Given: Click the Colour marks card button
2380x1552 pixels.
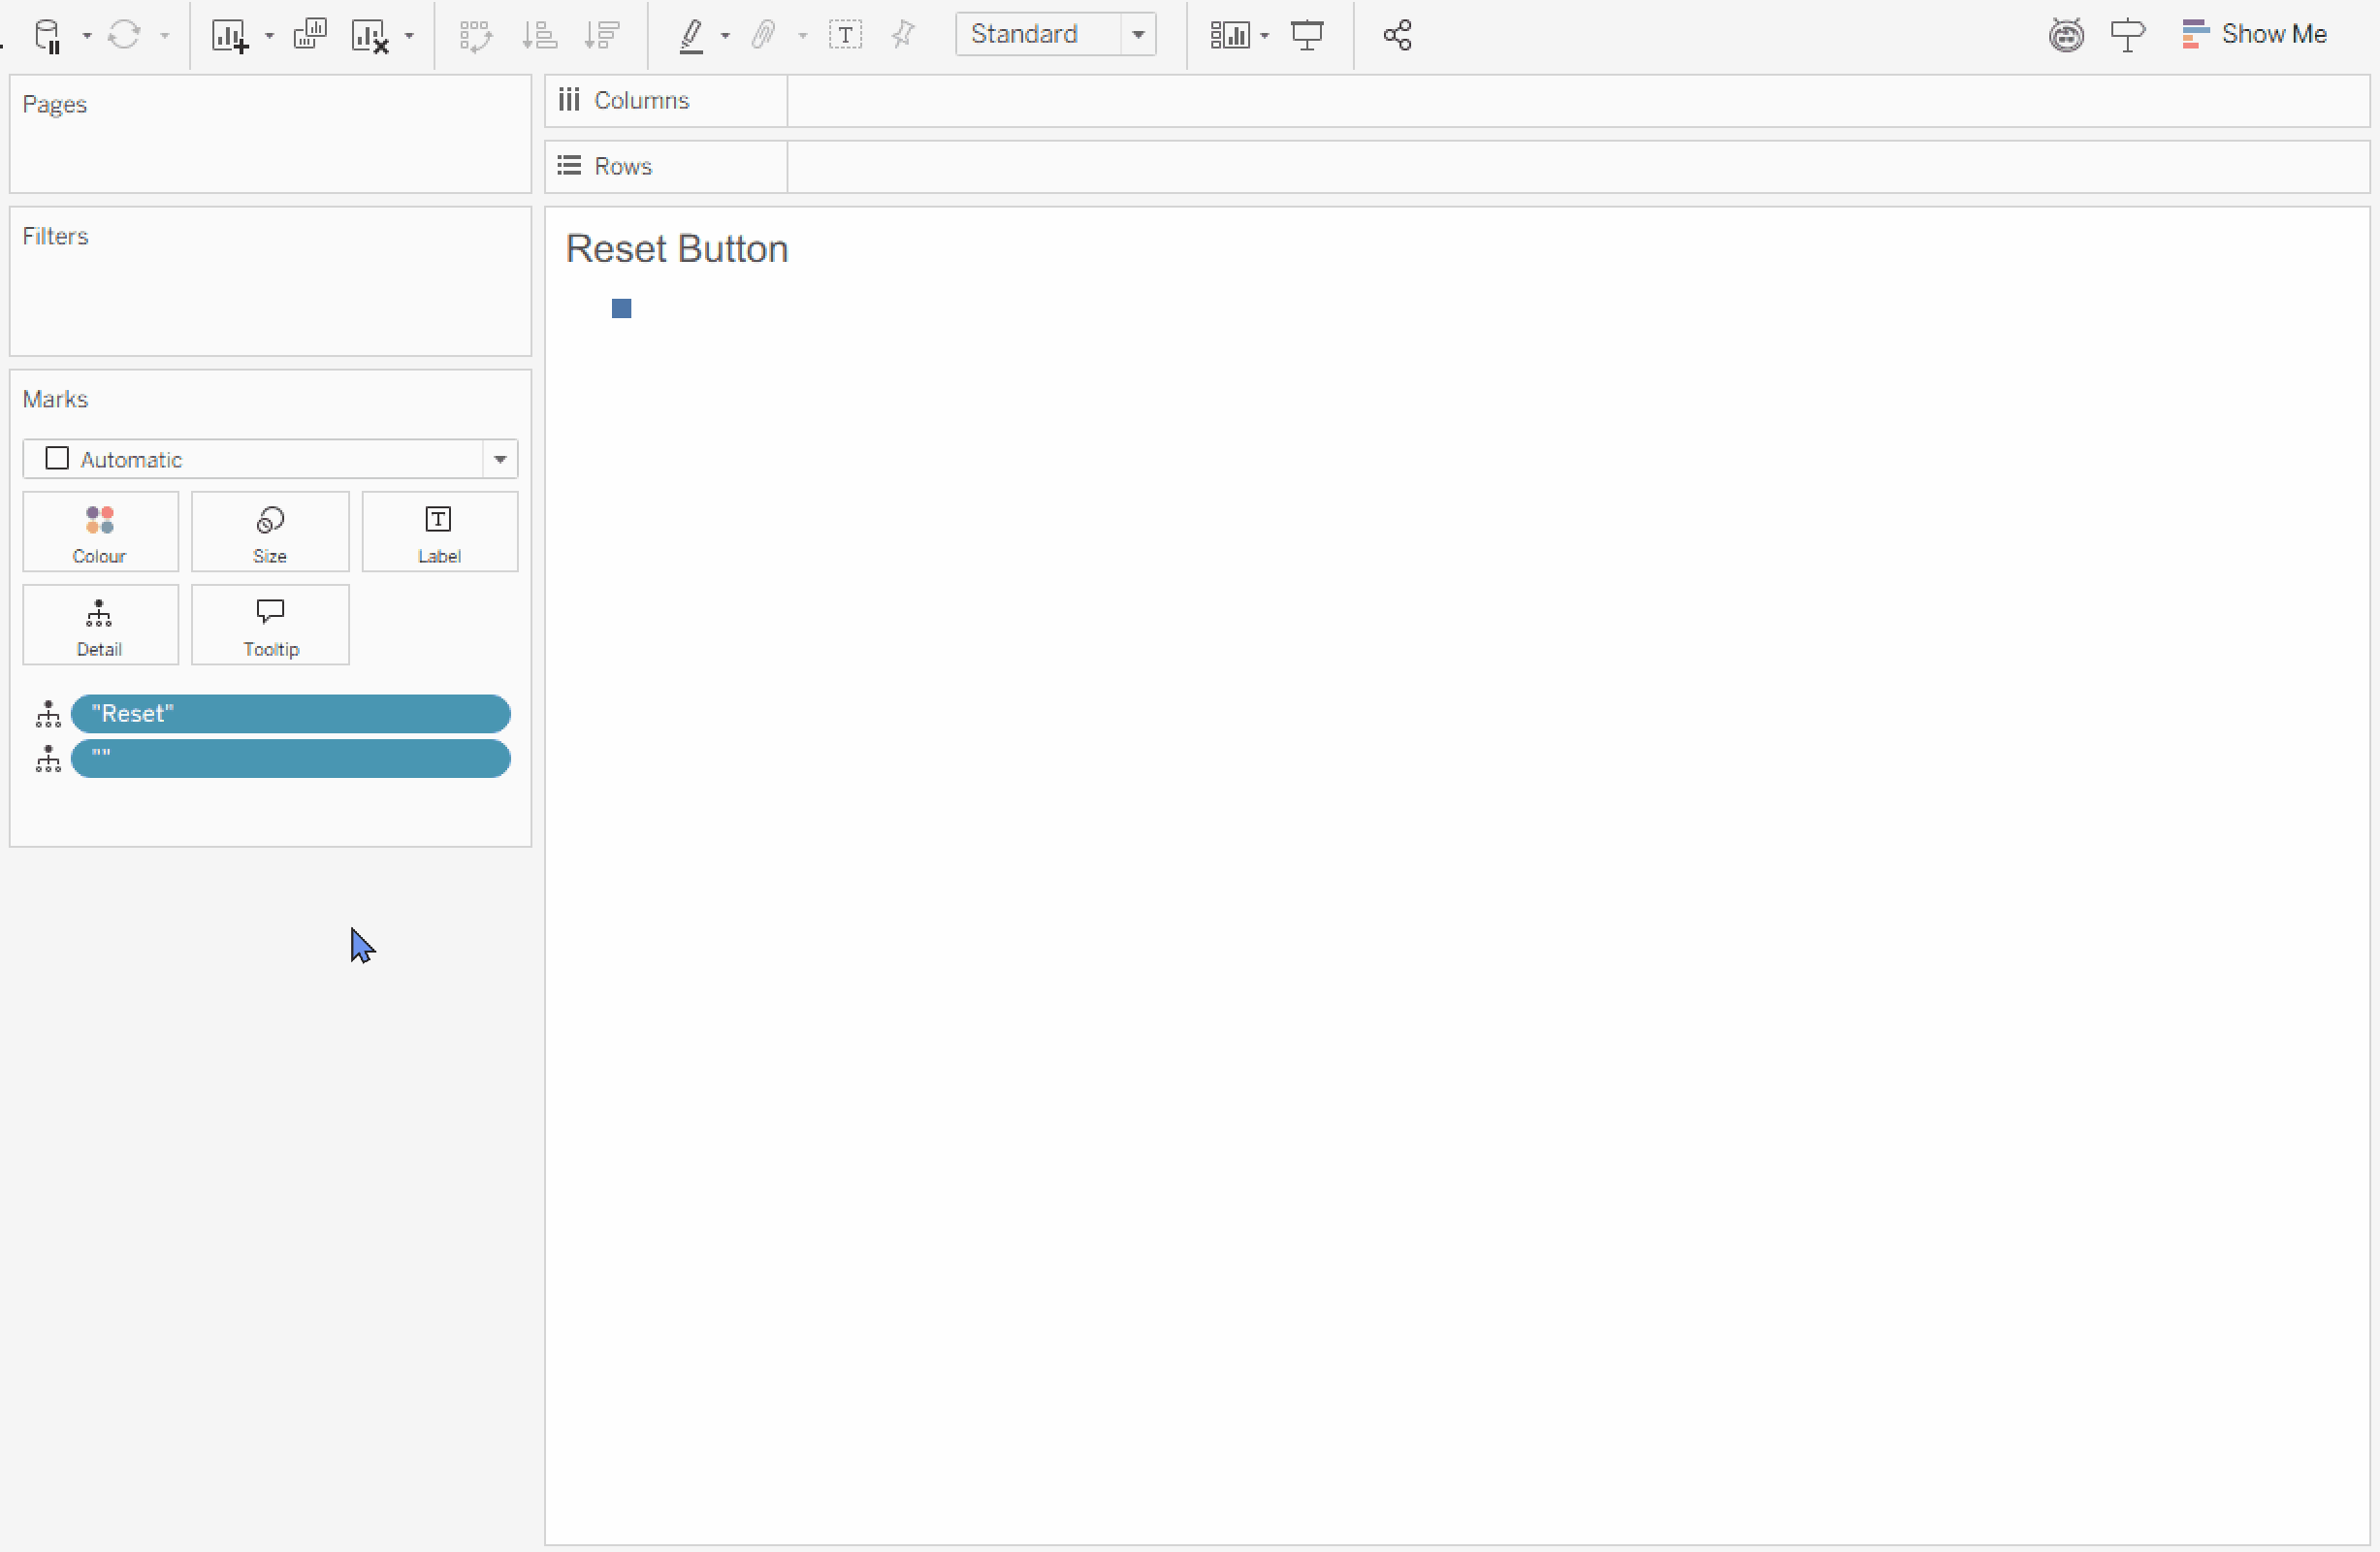Looking at the screenshot, I should pyautogui.click(x=100, y=532).
